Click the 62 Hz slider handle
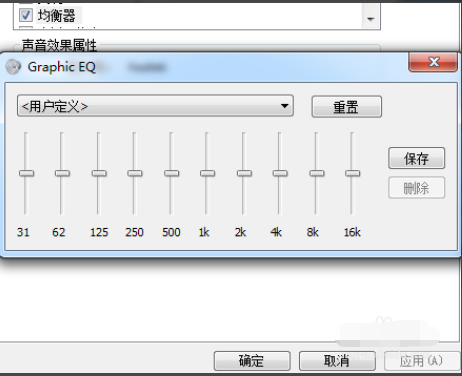The width and height of the screenshot is (462, 376). 62,173
